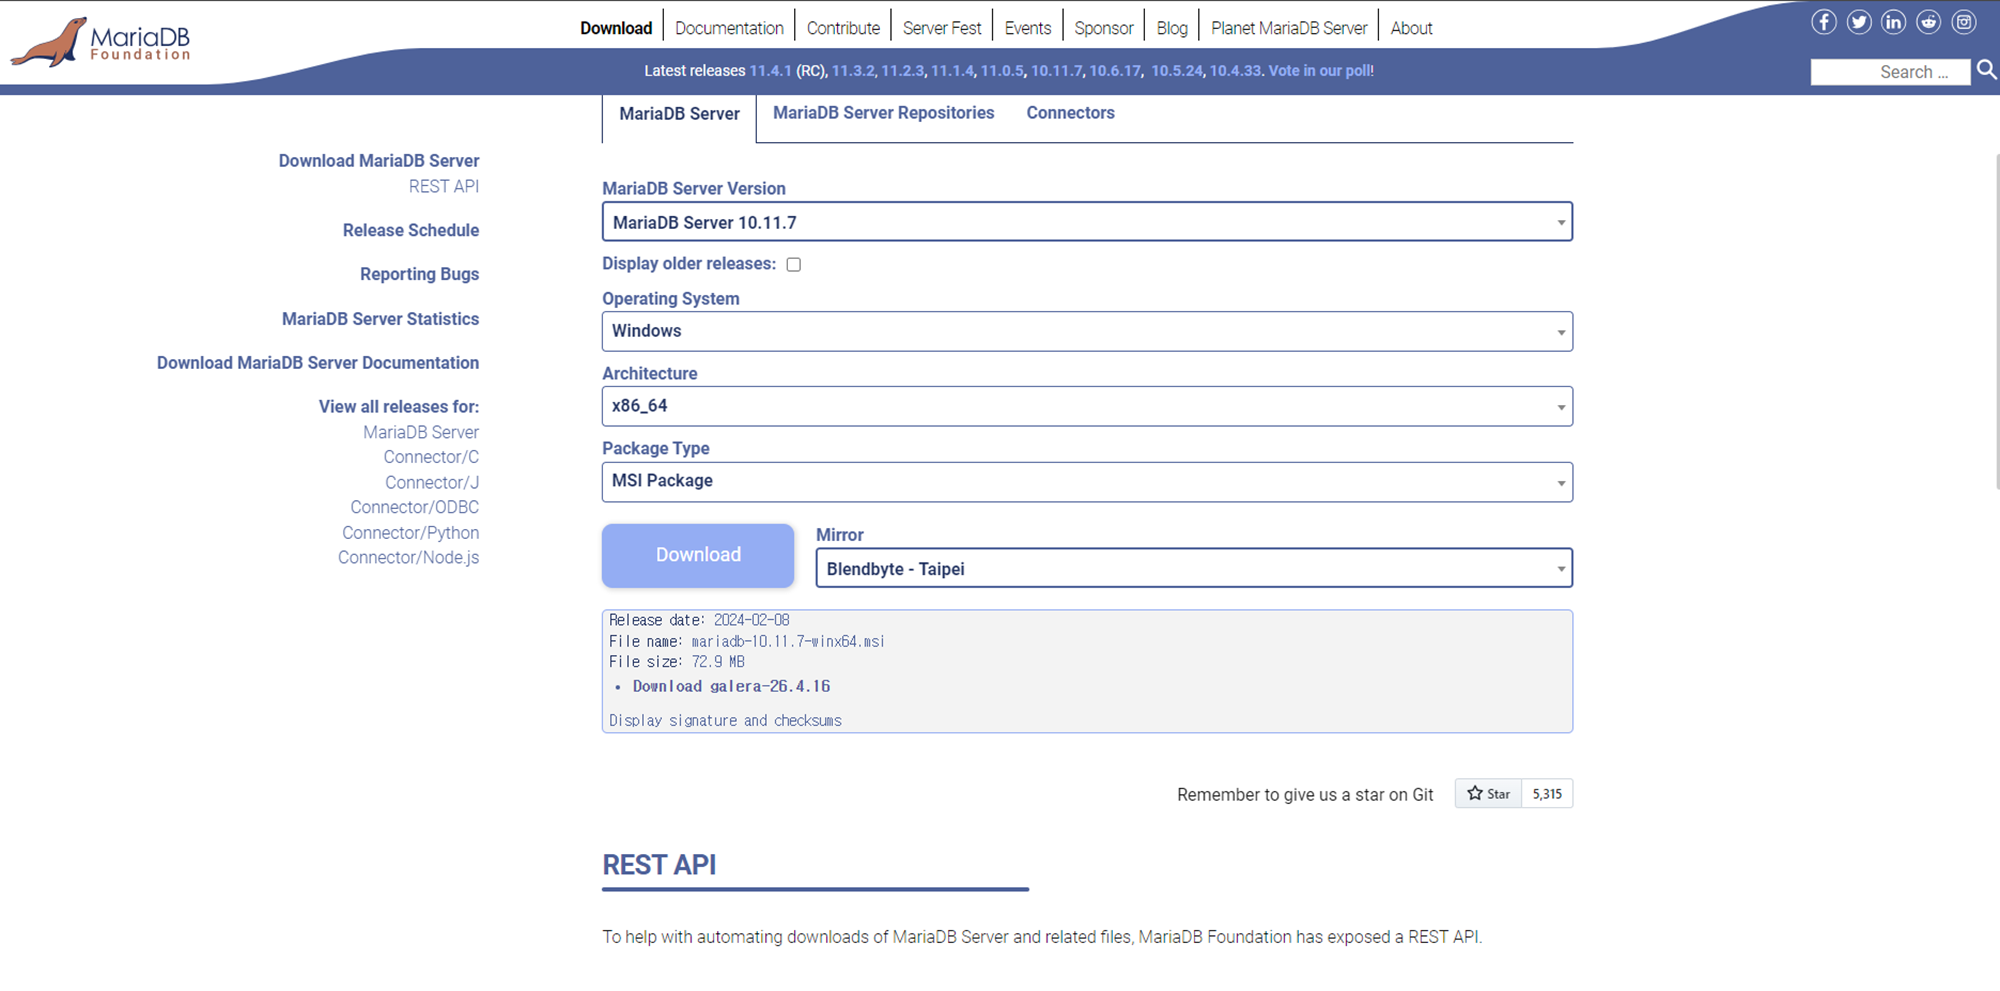Open the Connector/Node.js releases link

tap(408, 558)
